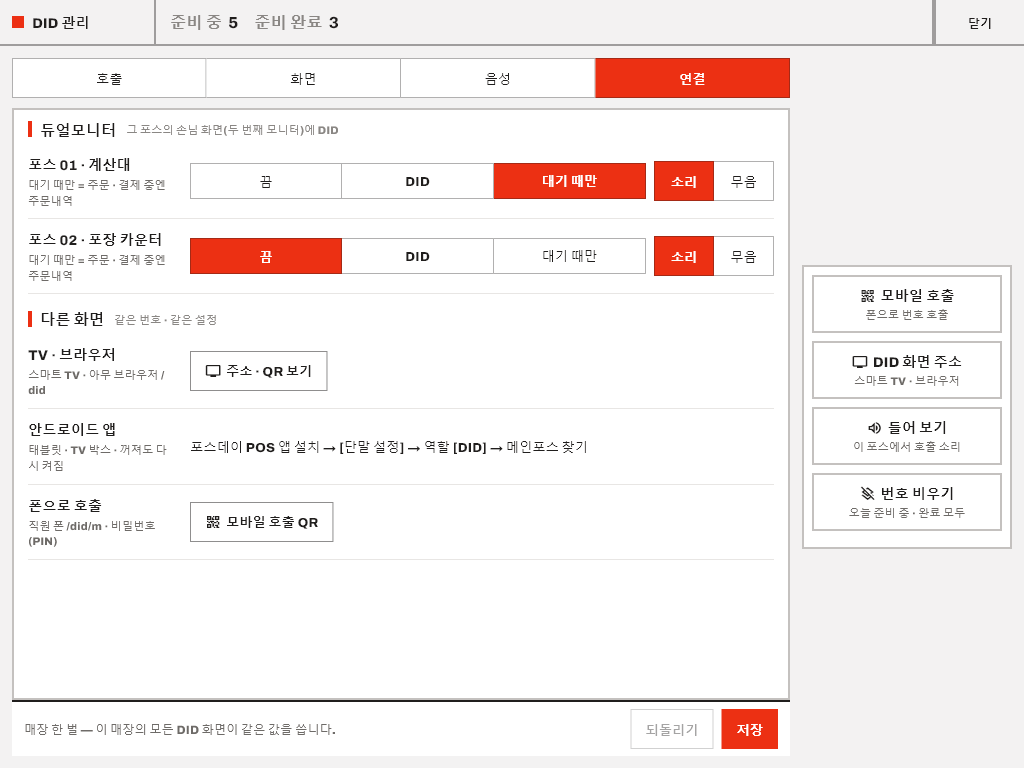The width and height of the screenshot is (1024, 768).
Task: Switch to the 화면 tab
Action: [303, 78]
